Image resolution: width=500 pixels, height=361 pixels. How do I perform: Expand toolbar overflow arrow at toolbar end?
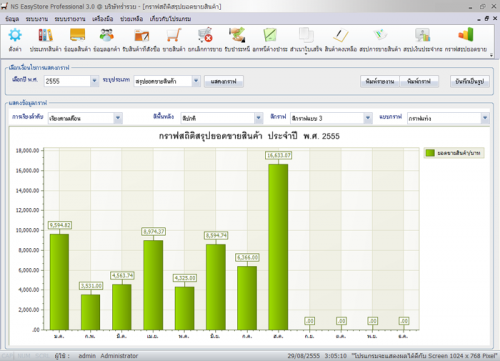491,55
